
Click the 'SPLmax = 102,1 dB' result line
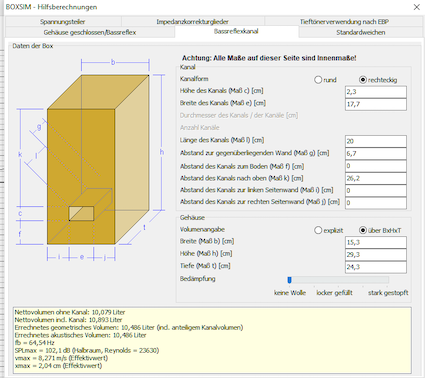(87, 350)
